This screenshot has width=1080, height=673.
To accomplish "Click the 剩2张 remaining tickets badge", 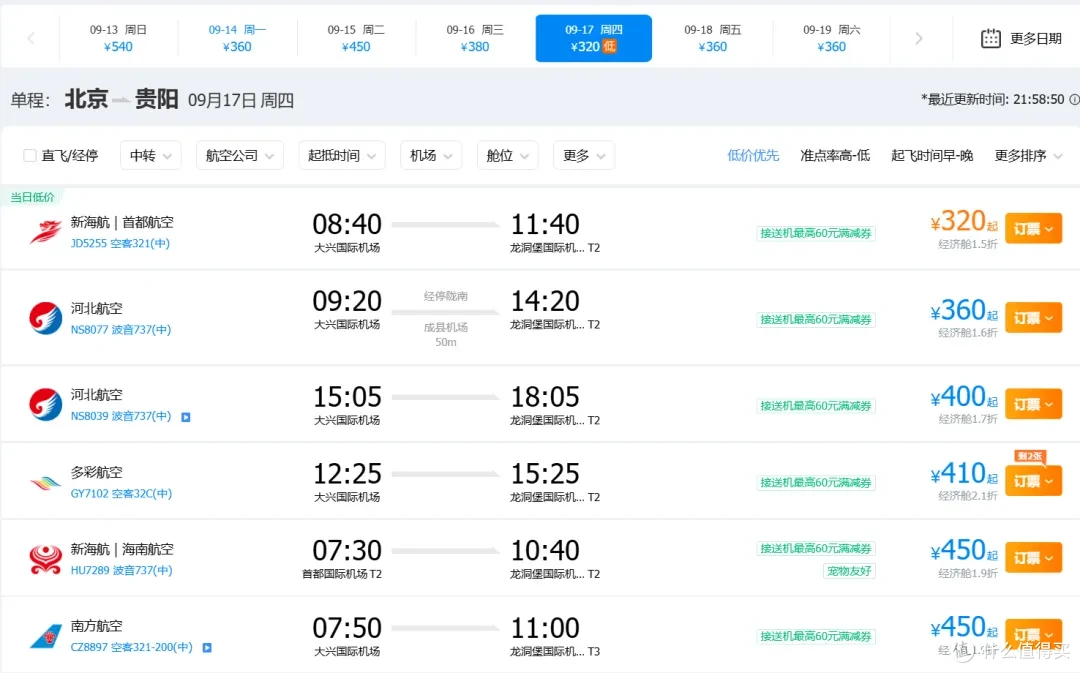I will (1030, 456).
